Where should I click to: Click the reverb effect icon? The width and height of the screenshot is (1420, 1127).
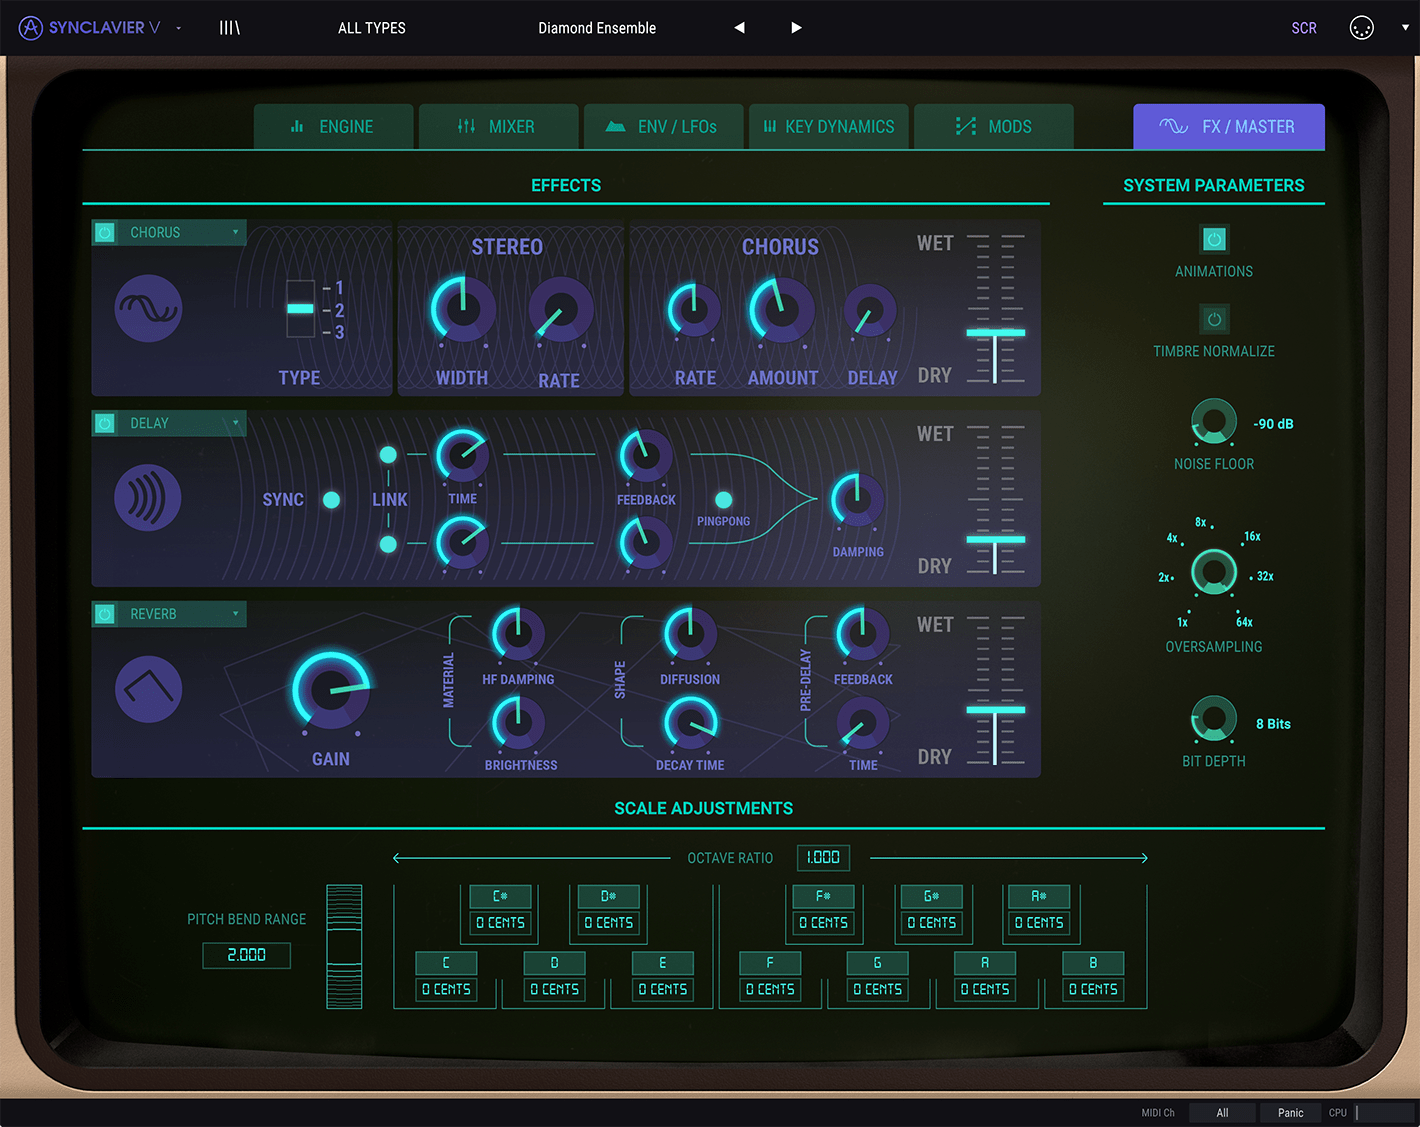pos(148,688)
